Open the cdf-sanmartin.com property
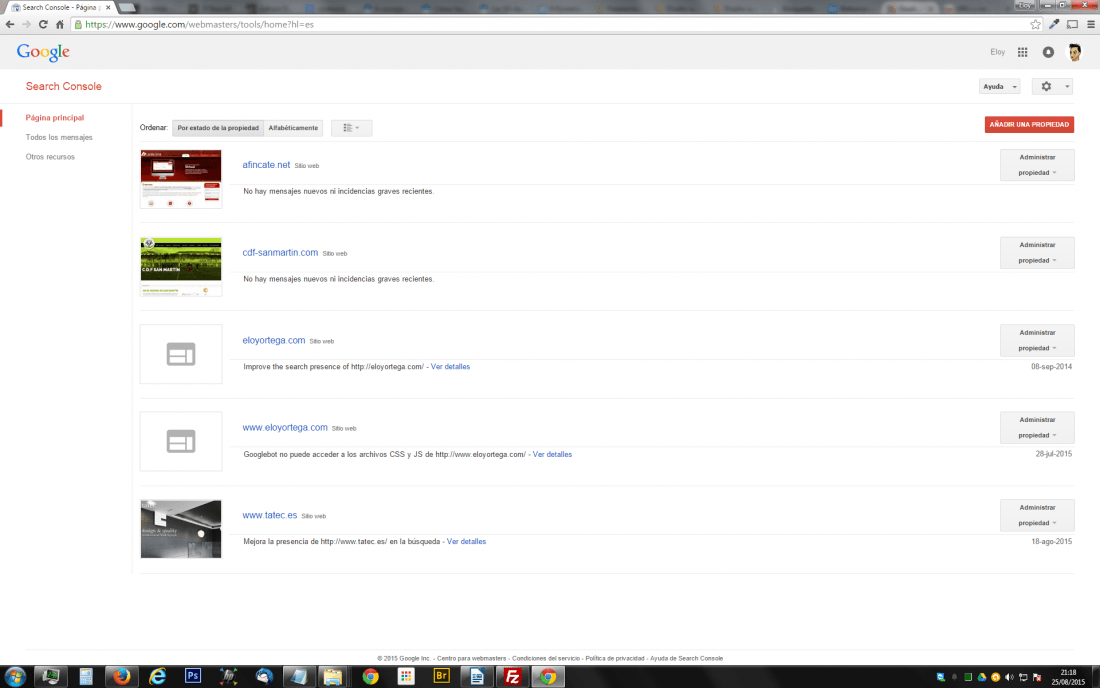The height and width of the screenshot is (688, 1100). click(x=280, y=252)
